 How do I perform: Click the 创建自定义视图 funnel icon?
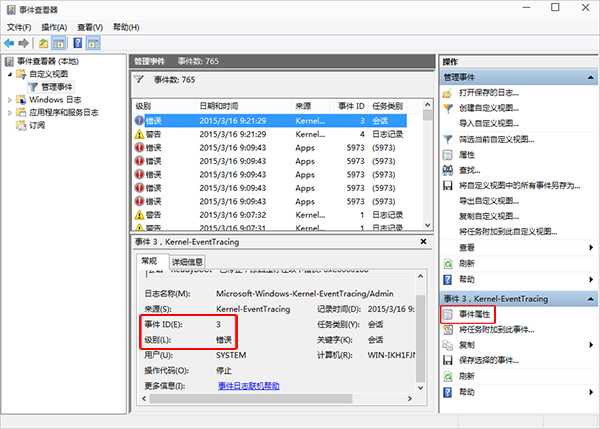pos(447,108)
